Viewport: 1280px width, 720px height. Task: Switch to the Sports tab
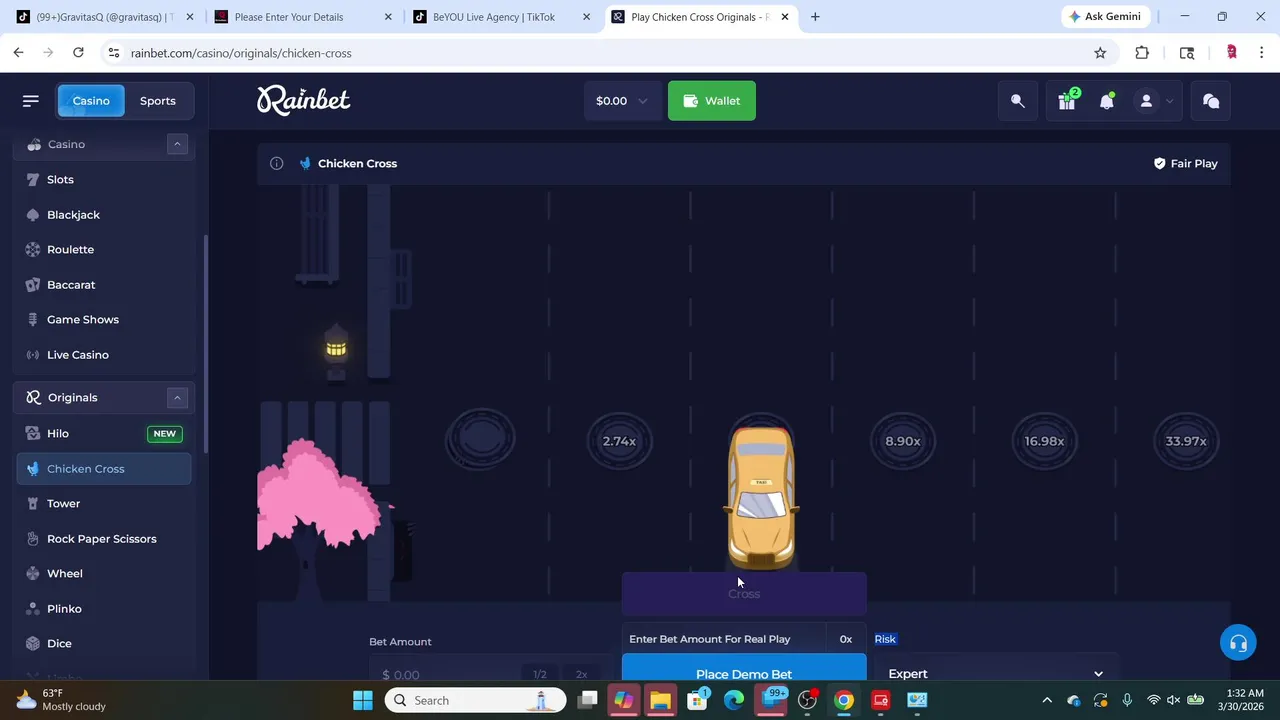[158, 101]
